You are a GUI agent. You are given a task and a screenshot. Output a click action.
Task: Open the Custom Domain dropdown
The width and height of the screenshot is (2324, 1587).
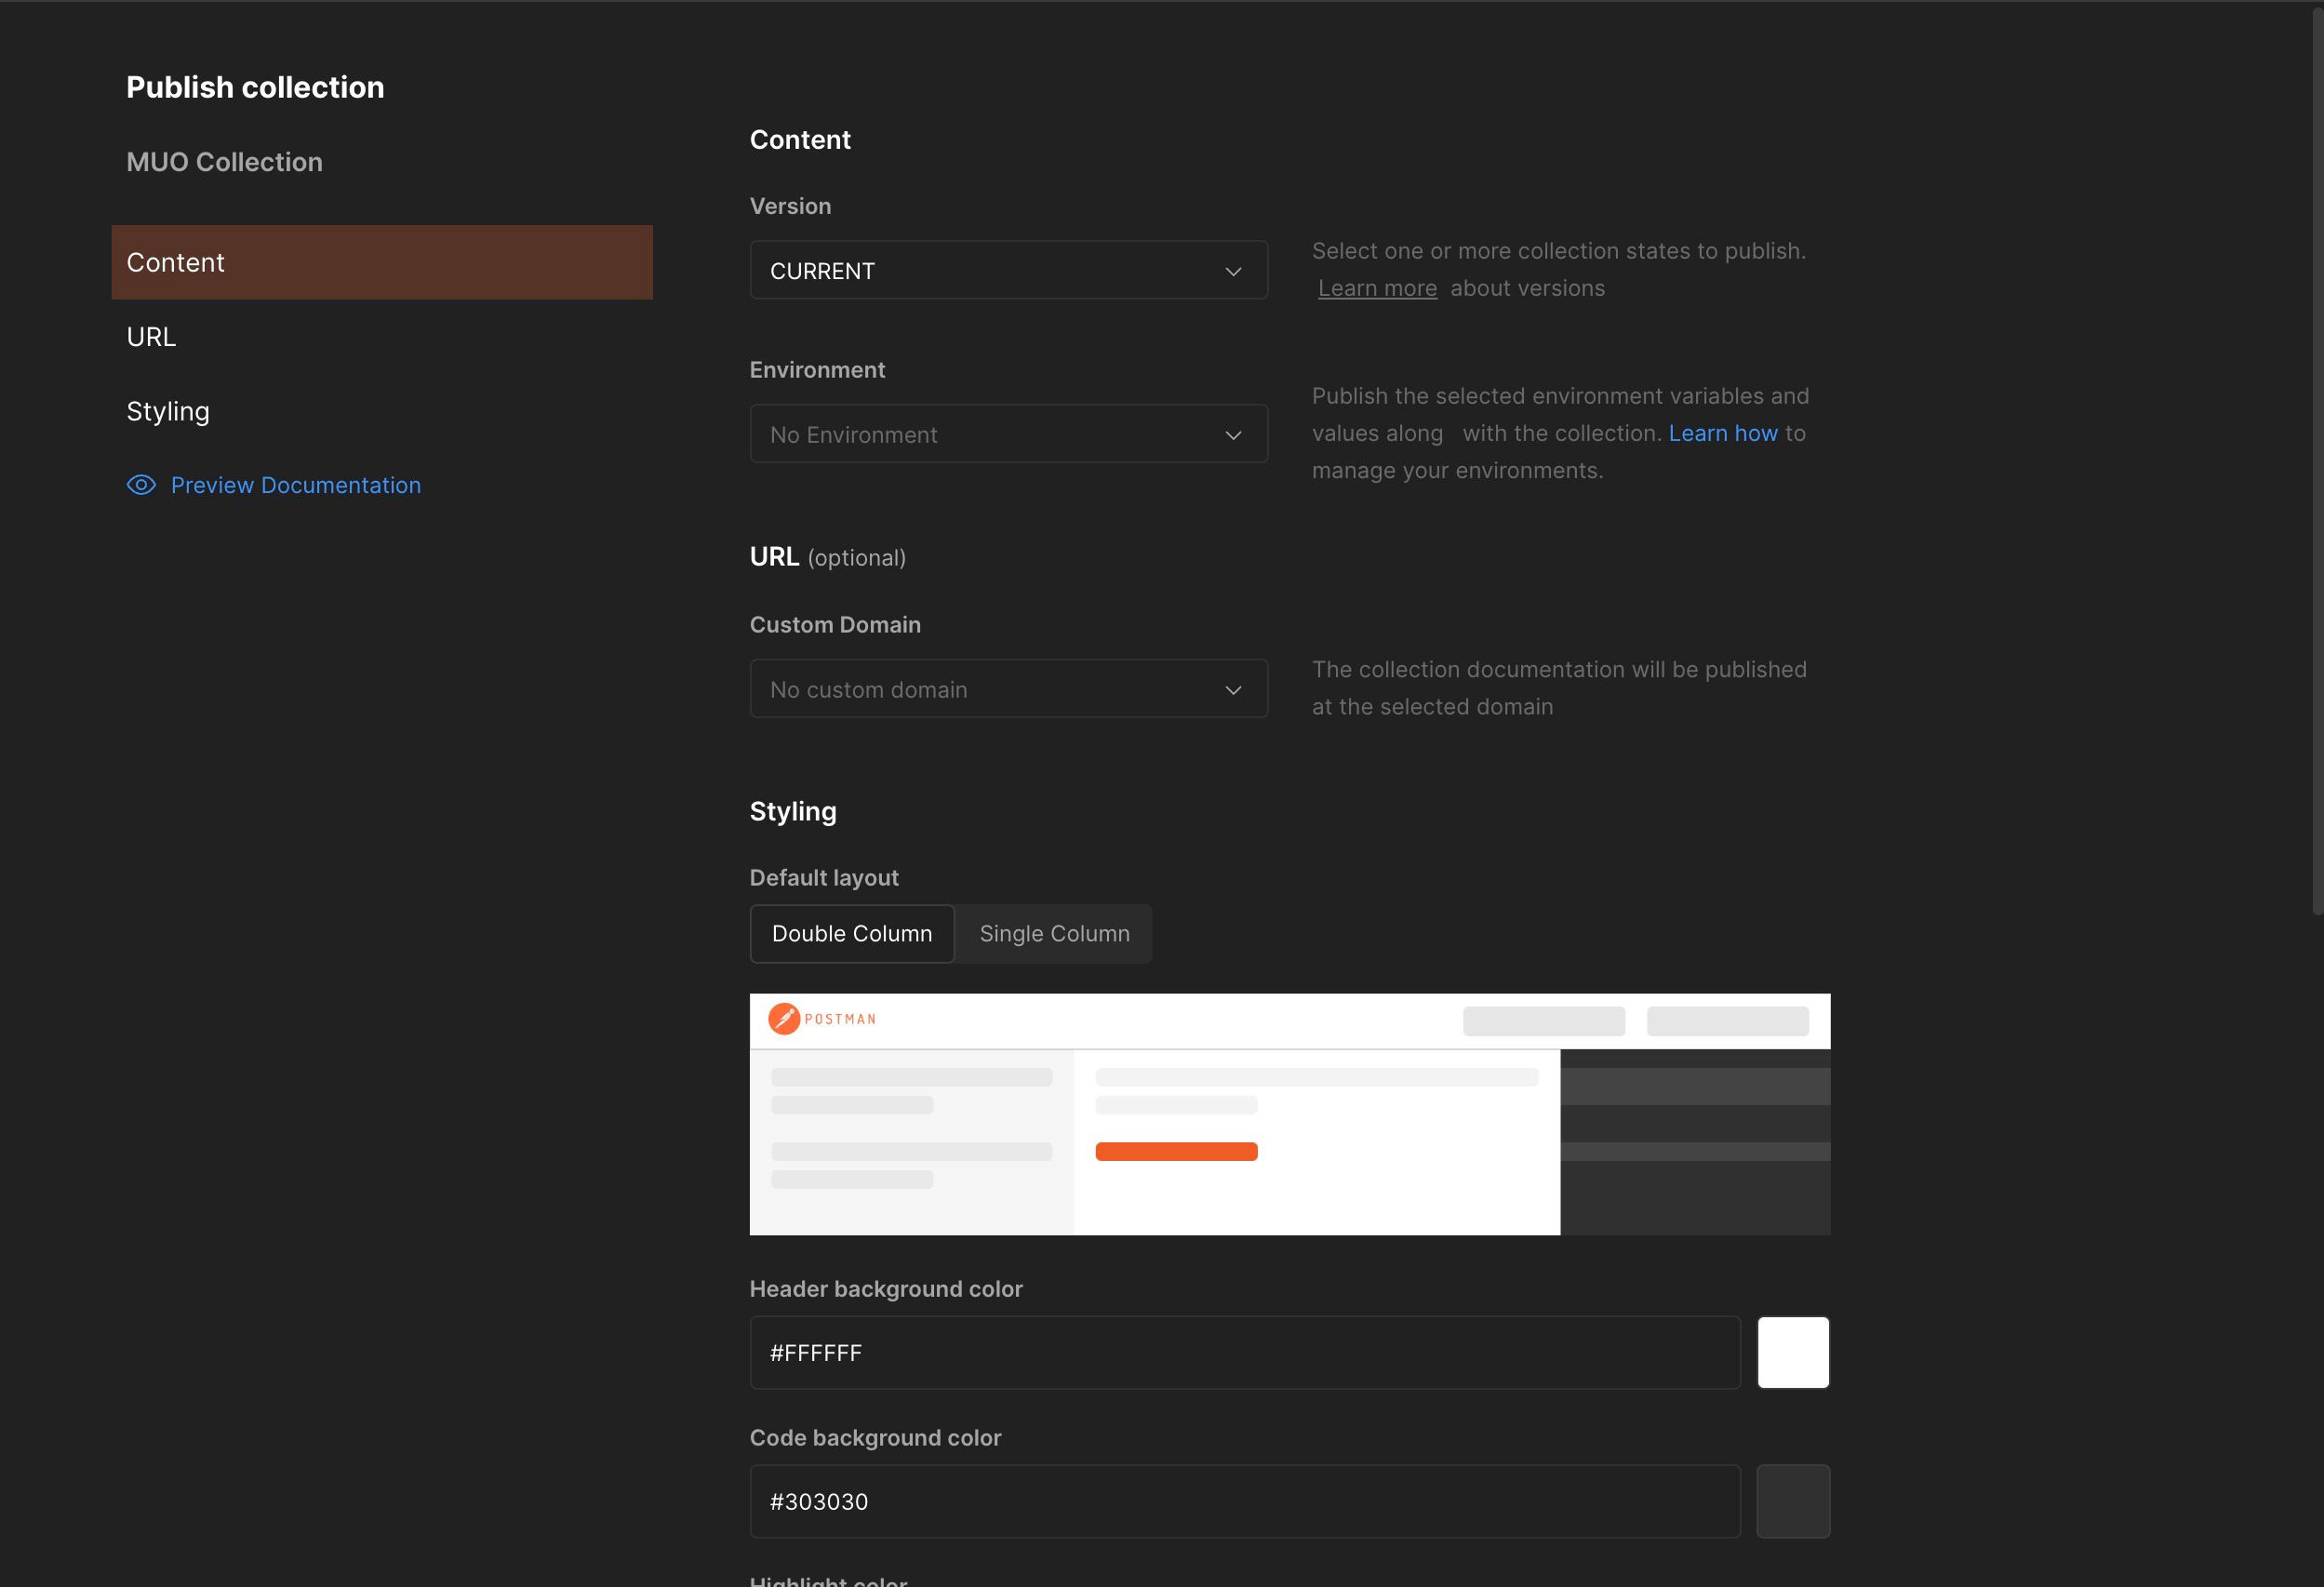(1008, 688)
